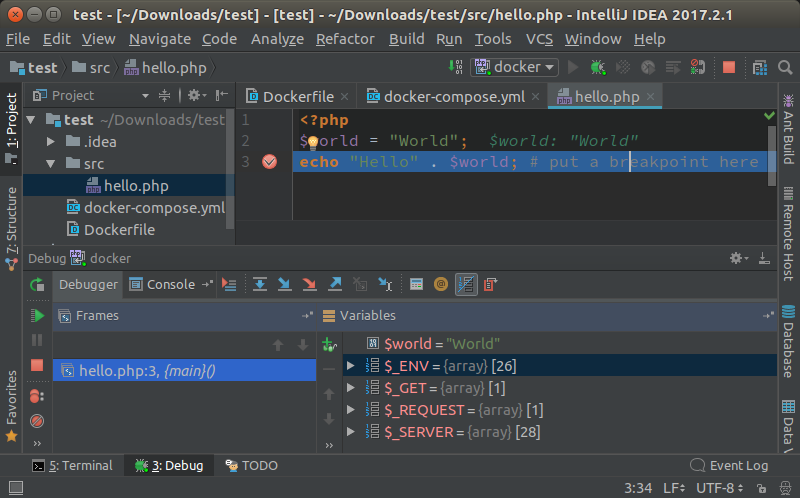Open Database side panel

788,341
